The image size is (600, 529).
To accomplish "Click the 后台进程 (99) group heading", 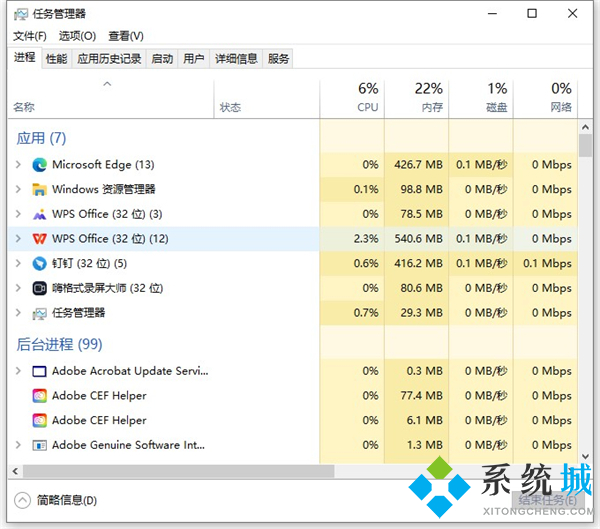I will 59,345.
